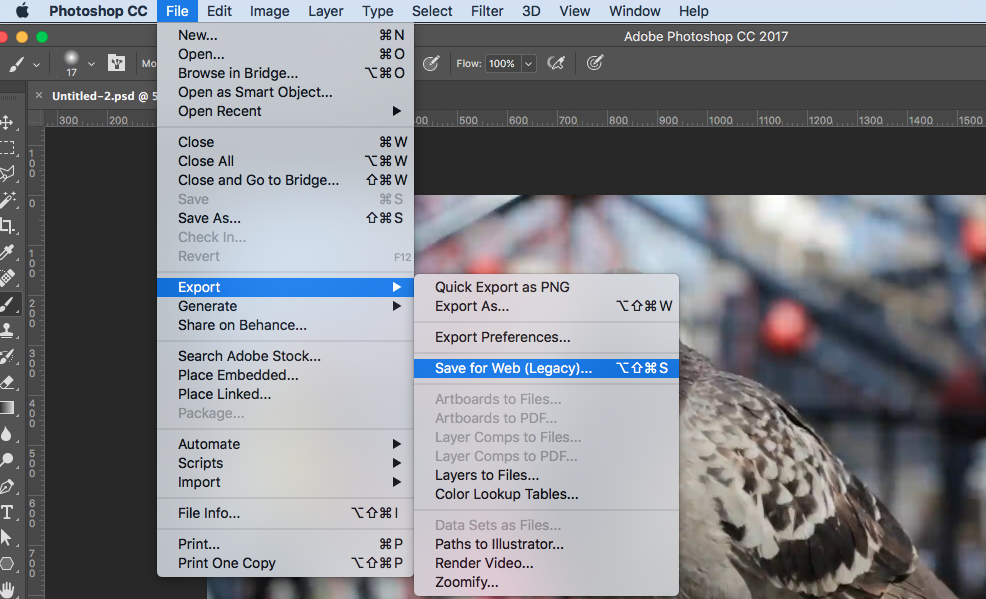Select the Clone Stamp tool
Image resolution: width=986 pixels, height=599 pixels.
coord(8,330)
